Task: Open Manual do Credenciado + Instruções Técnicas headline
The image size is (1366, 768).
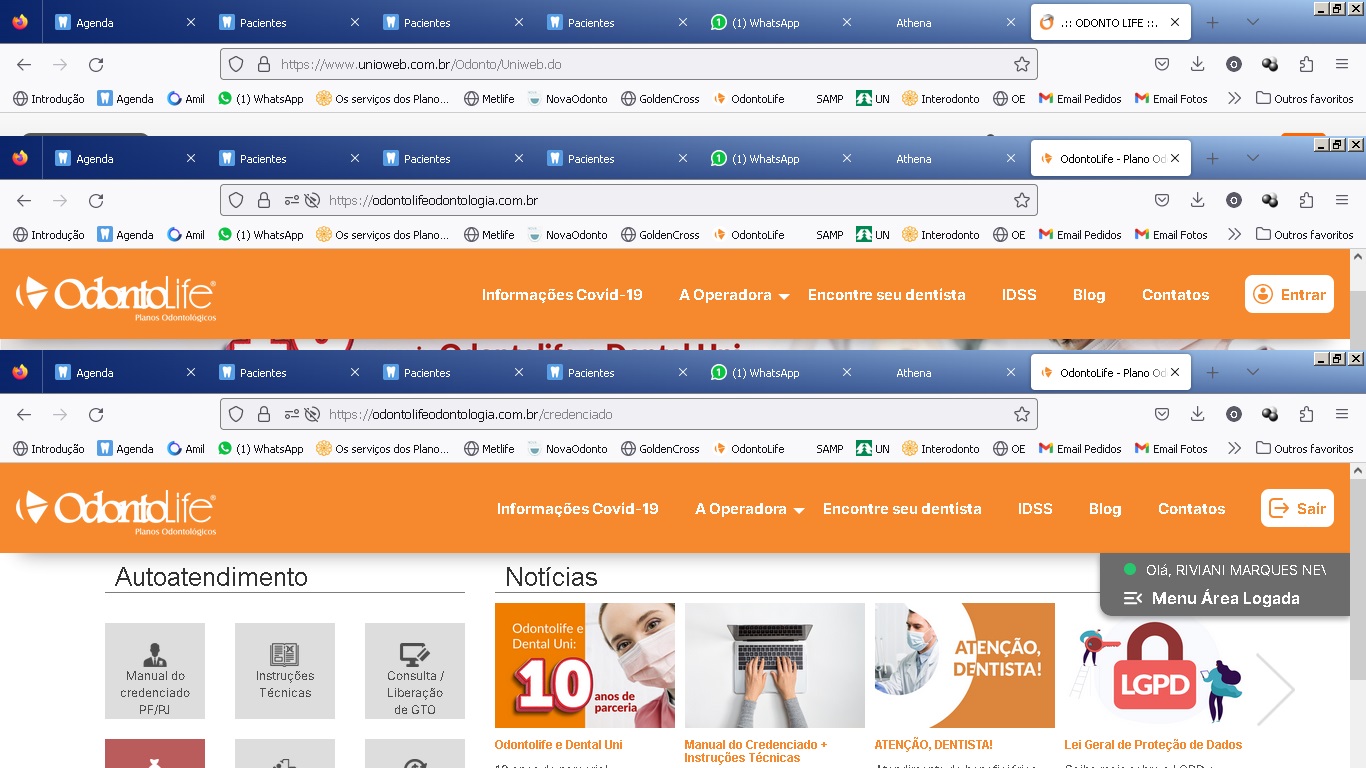Action: point(756,751)
